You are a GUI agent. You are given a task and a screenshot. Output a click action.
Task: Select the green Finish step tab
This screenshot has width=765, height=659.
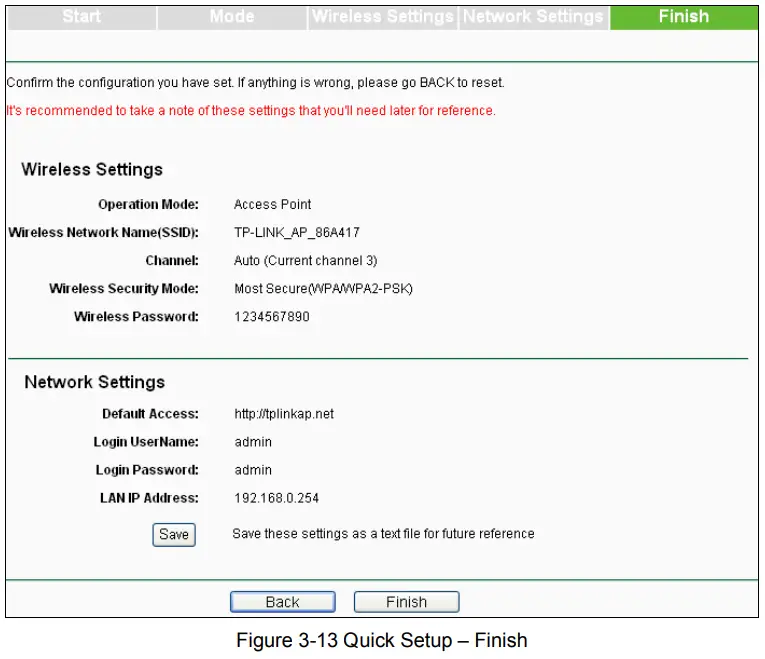coord(684,17)
